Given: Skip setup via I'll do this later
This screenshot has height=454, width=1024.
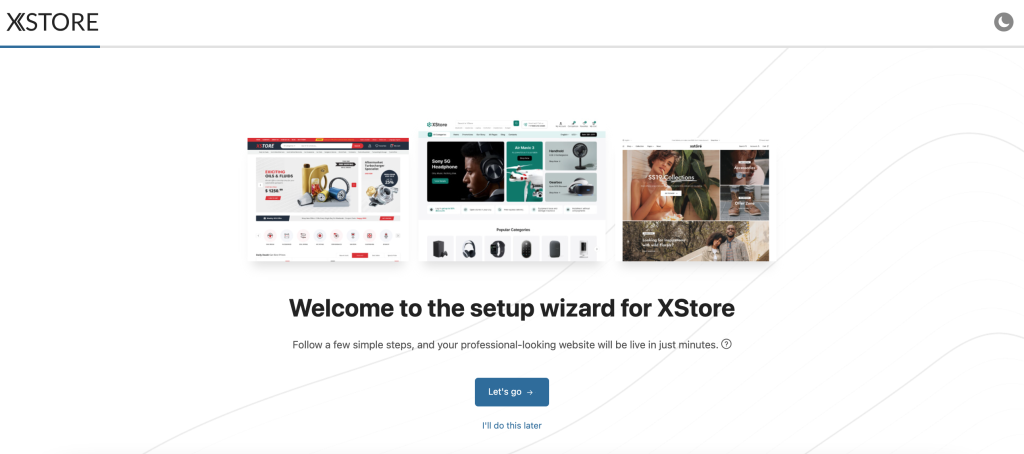Looking at the screenshot, I should coord(511,425).
